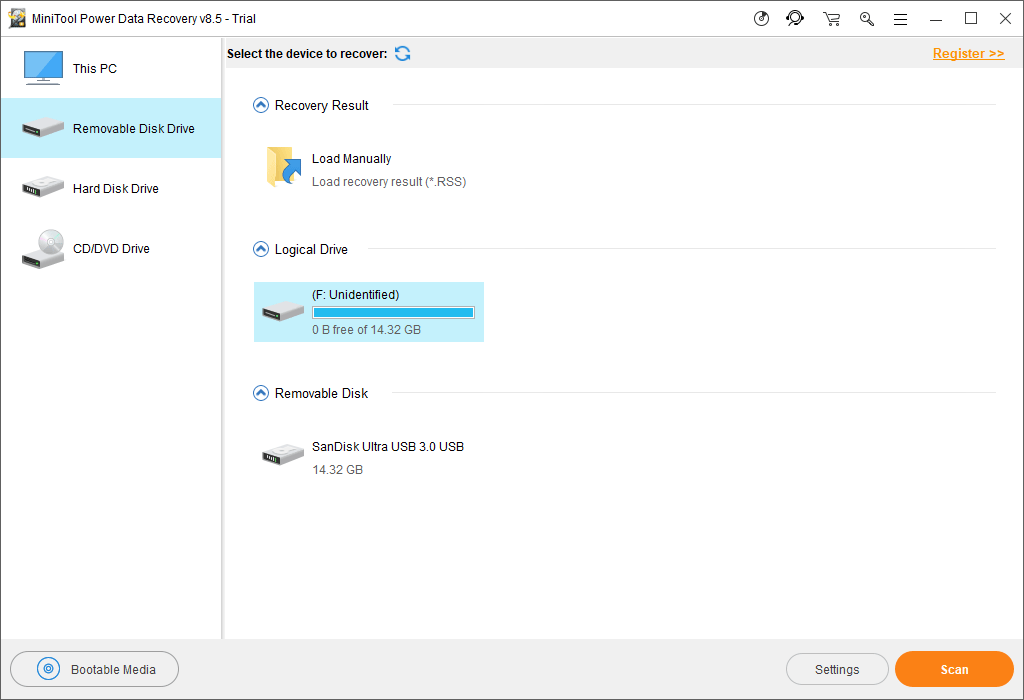This screenshot has width=1024, height=700.
Task: Click '0 B free of 14.32 GB' text
Action: click(x=366, y=330)
